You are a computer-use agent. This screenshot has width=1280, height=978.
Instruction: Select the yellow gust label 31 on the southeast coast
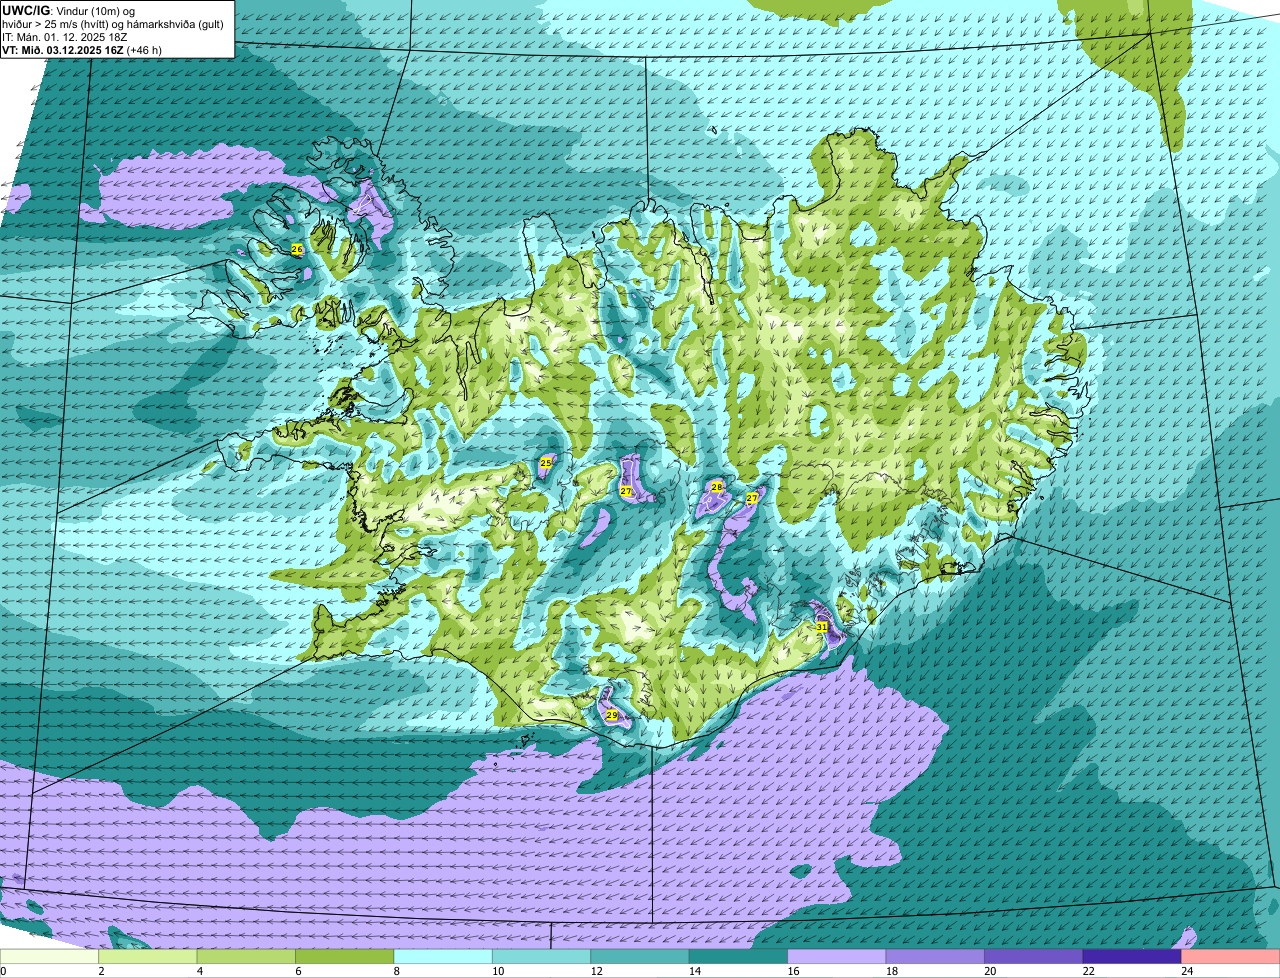point(822,627)
